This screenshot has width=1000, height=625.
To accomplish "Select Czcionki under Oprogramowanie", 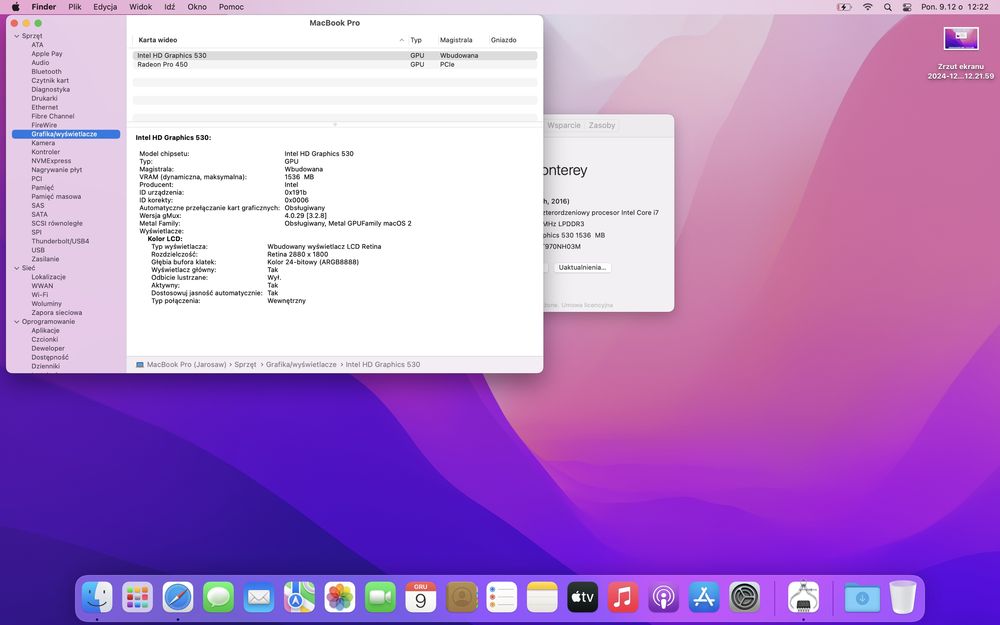I will coord(45,339).
